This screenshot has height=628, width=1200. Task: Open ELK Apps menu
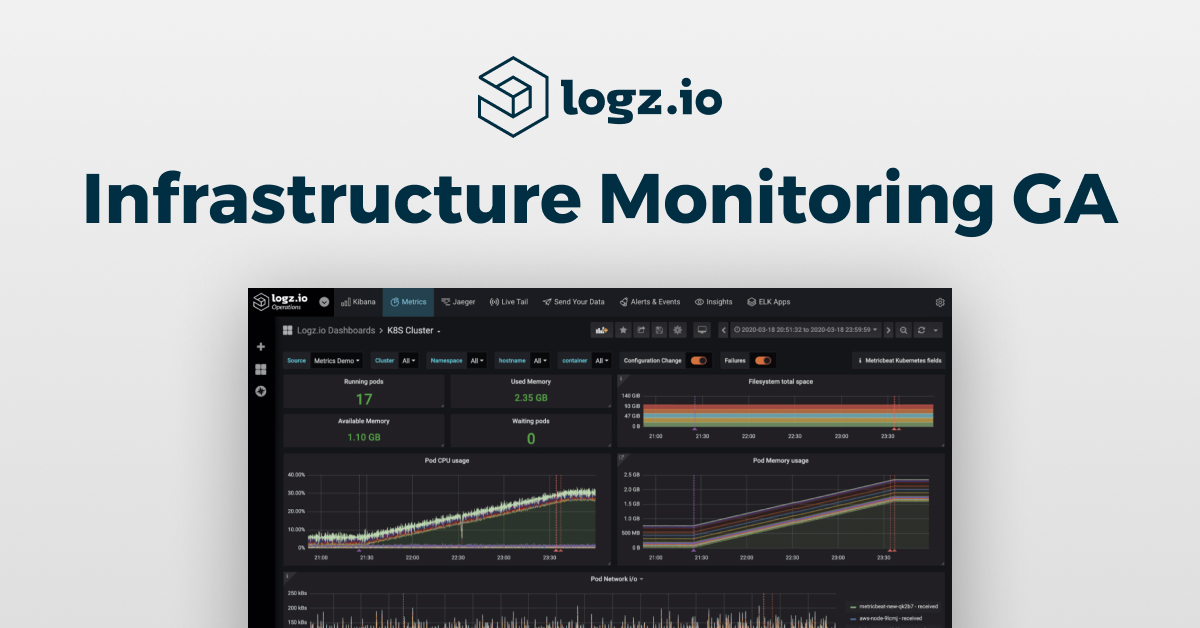tap(768, 302)
